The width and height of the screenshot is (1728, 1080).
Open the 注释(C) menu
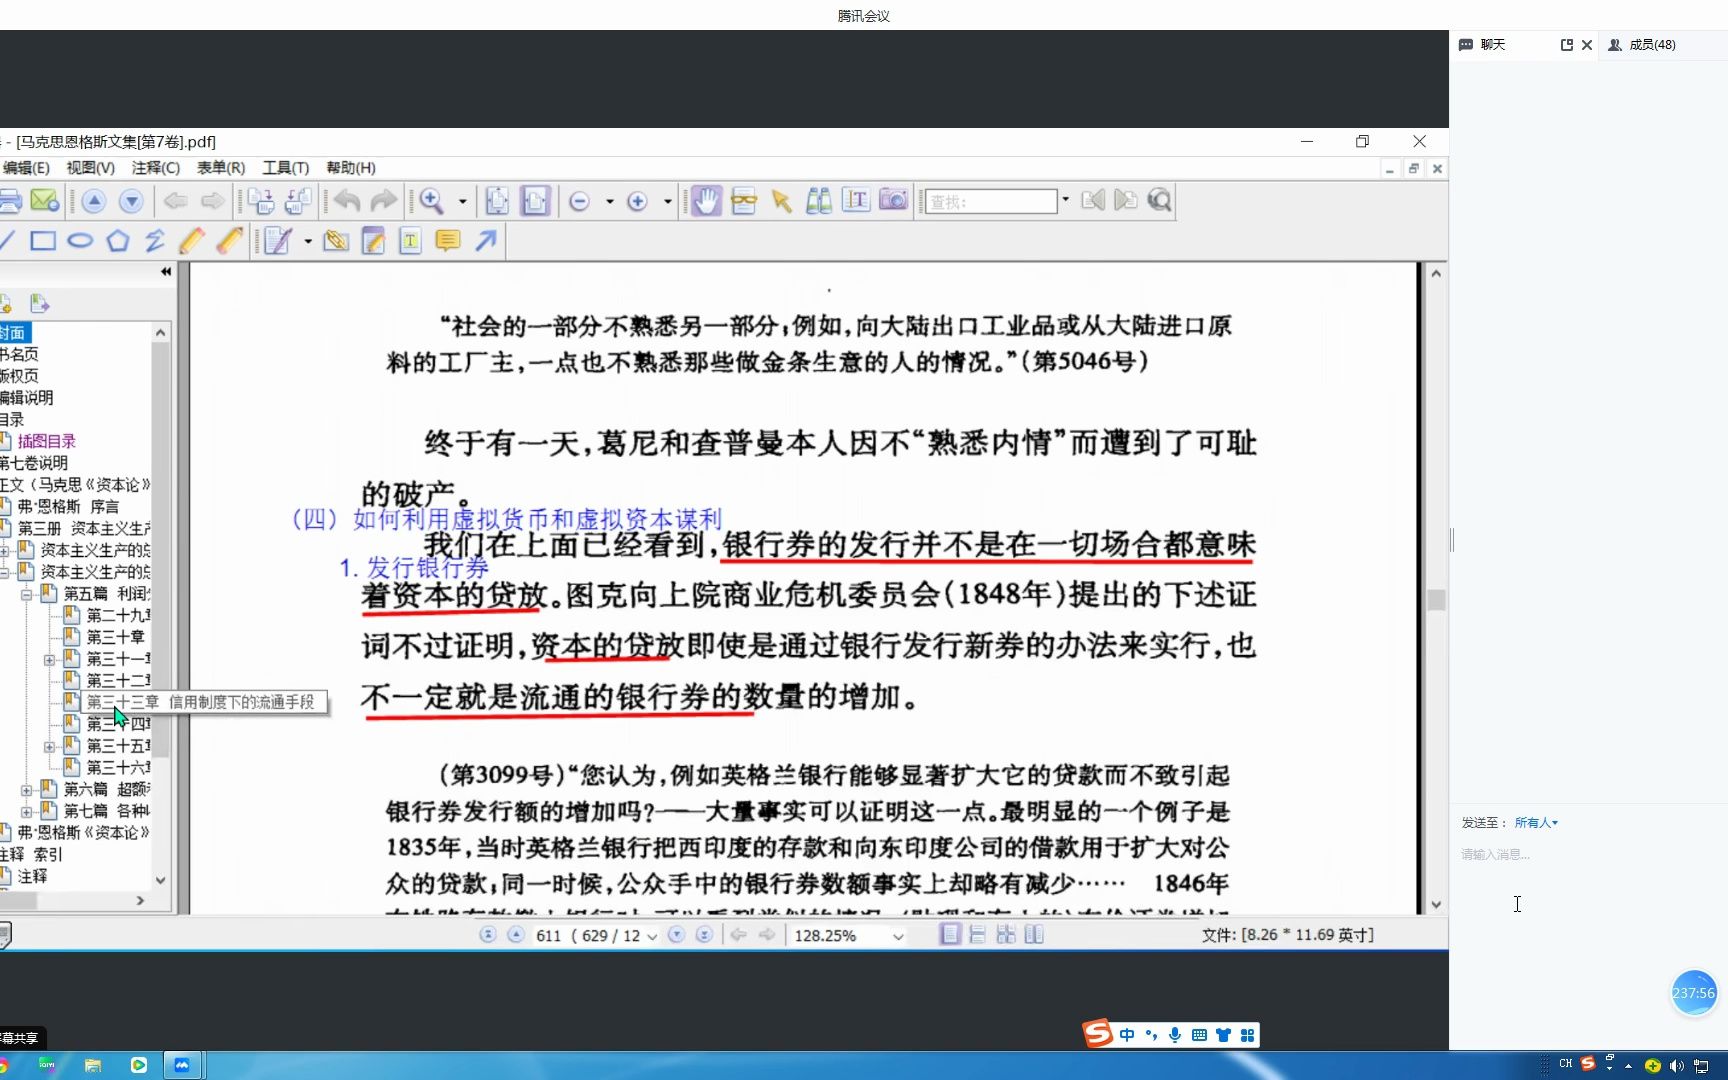click(x=156, y=168)
